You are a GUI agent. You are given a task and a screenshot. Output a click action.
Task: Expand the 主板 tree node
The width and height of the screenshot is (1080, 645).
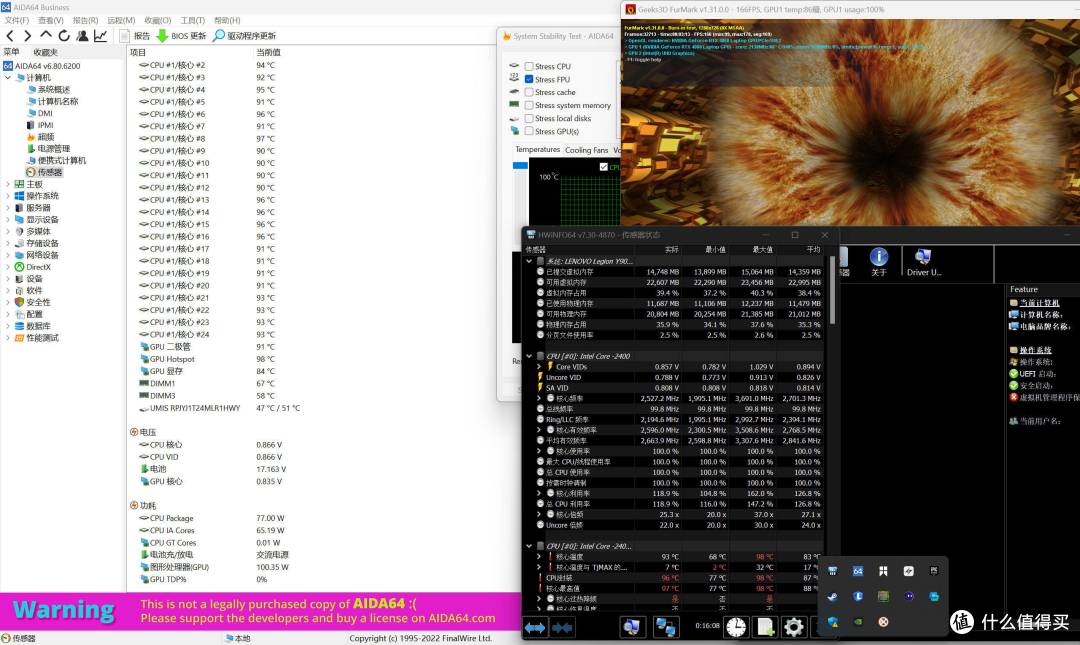point(8,185)
